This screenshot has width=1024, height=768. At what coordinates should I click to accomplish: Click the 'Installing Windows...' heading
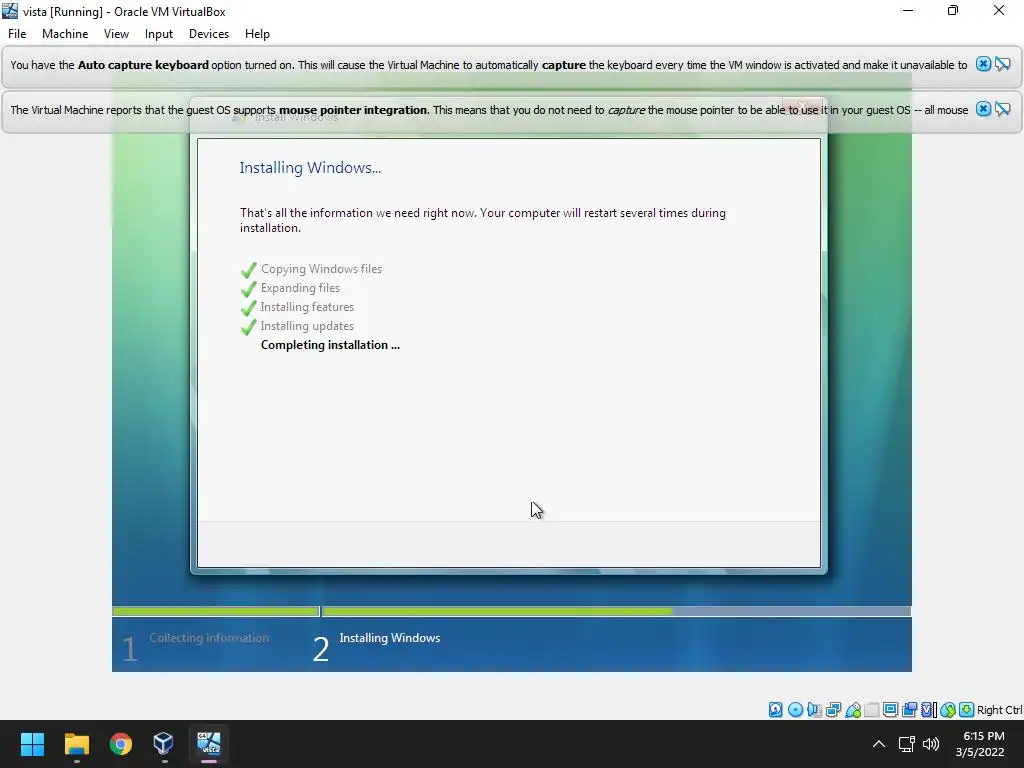[x=310, y=167]
